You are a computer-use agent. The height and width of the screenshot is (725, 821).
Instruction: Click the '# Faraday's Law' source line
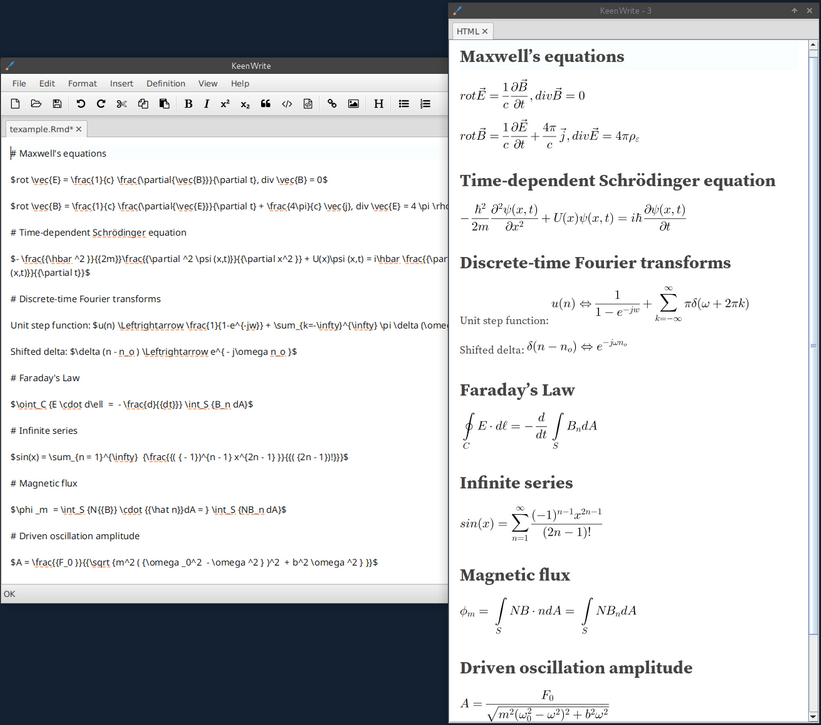click(x=45, y=378)
